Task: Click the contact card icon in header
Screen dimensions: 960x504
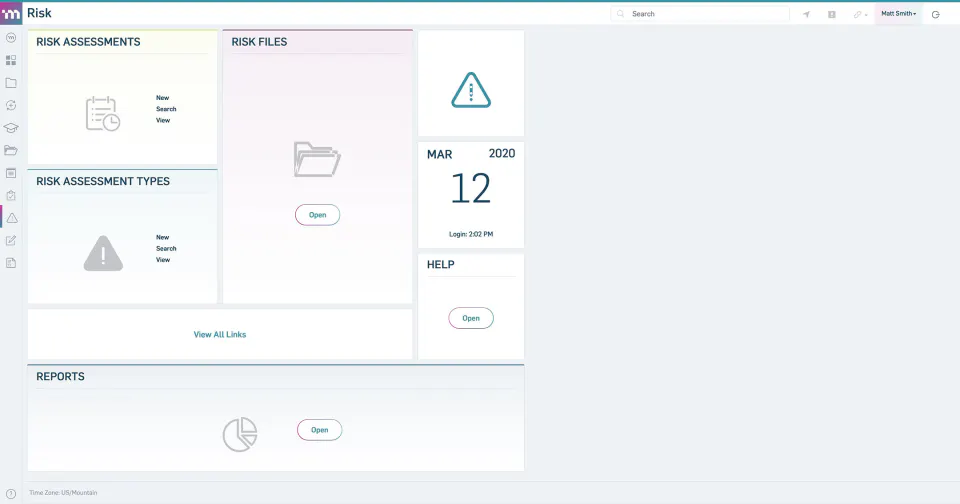Action: click(x=831, y=14)
